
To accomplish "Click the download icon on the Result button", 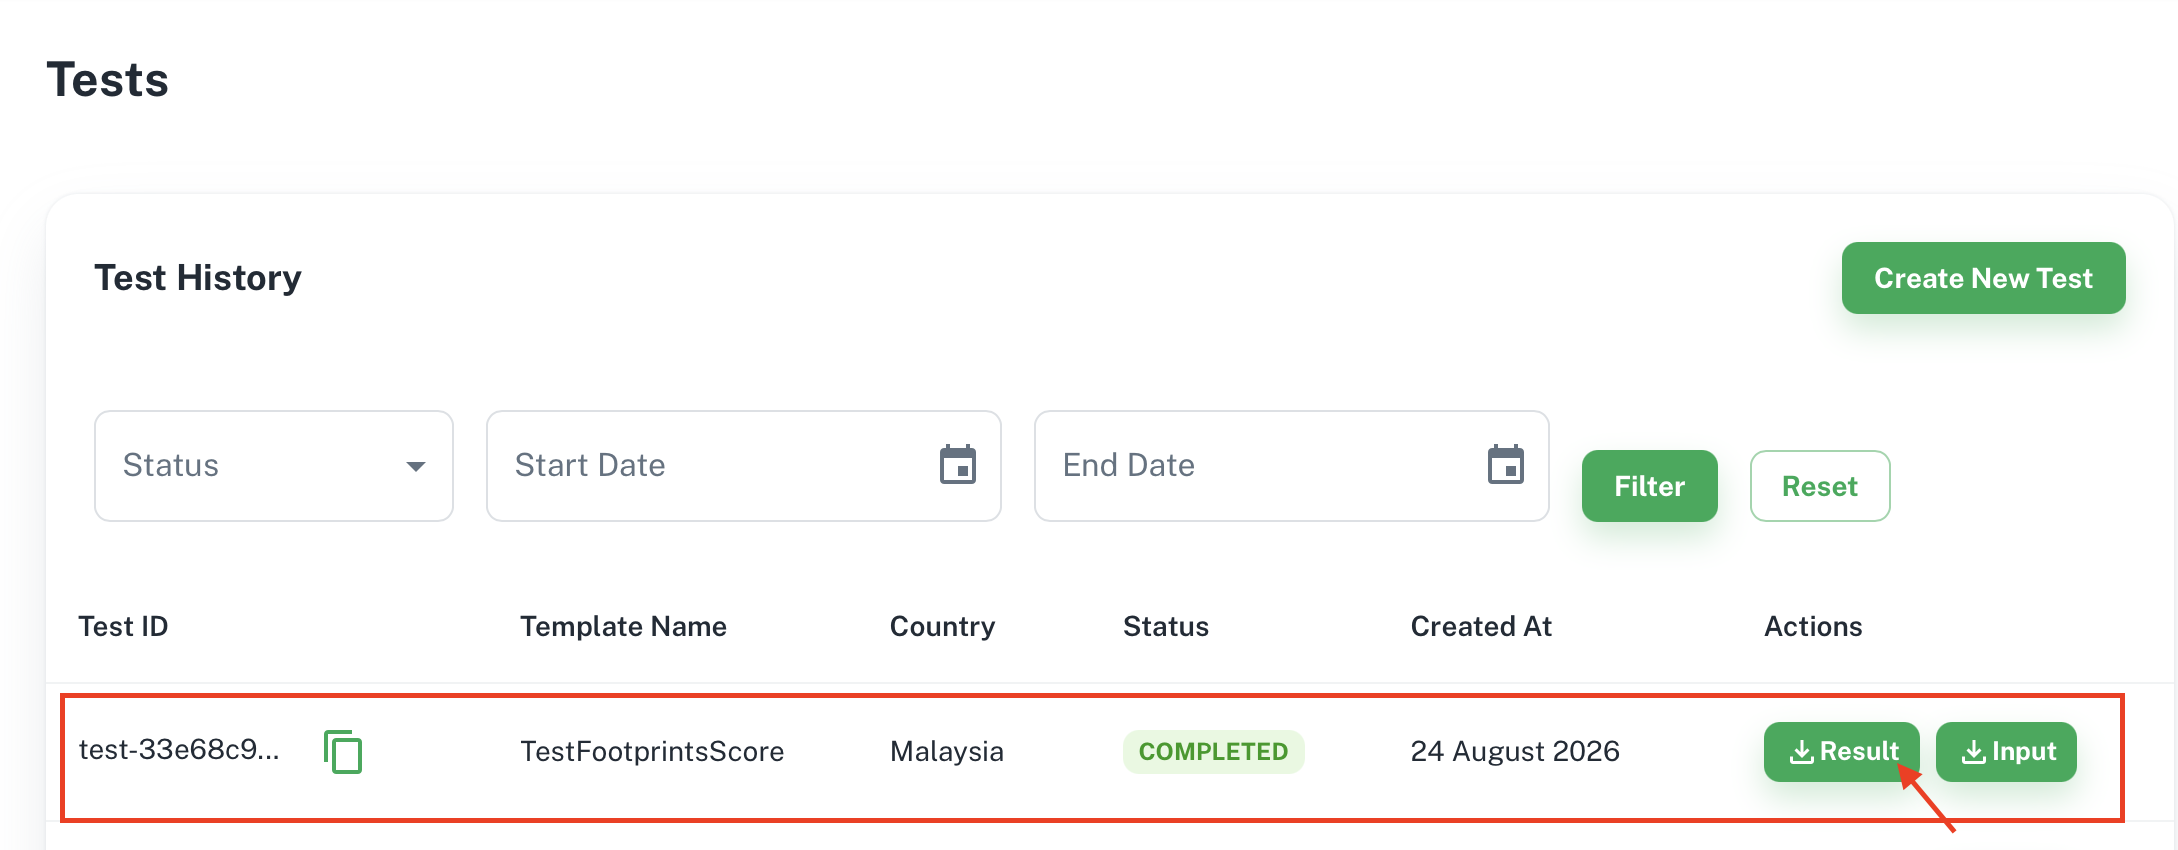I will 1802,752.
